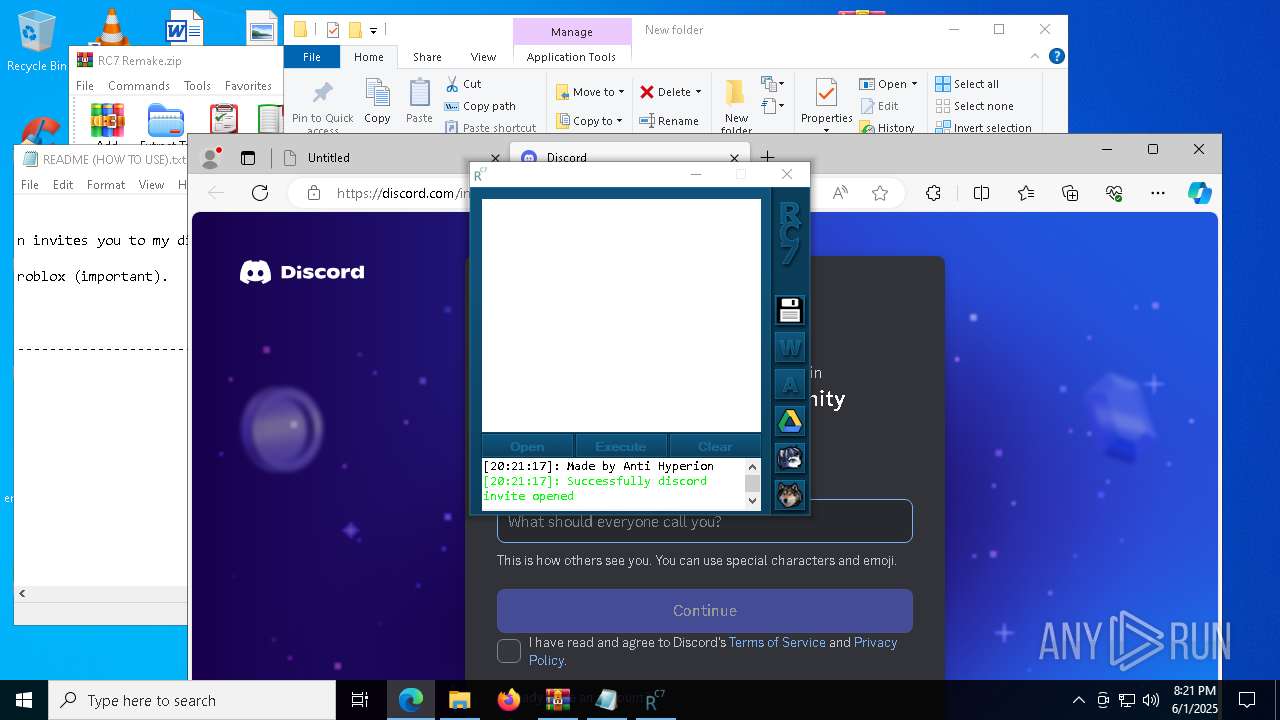This screenshot has height=720, width=1280.
Task: Switch to the Untitled browser tab
Action: pyautogui.click(x=390, y=157)
